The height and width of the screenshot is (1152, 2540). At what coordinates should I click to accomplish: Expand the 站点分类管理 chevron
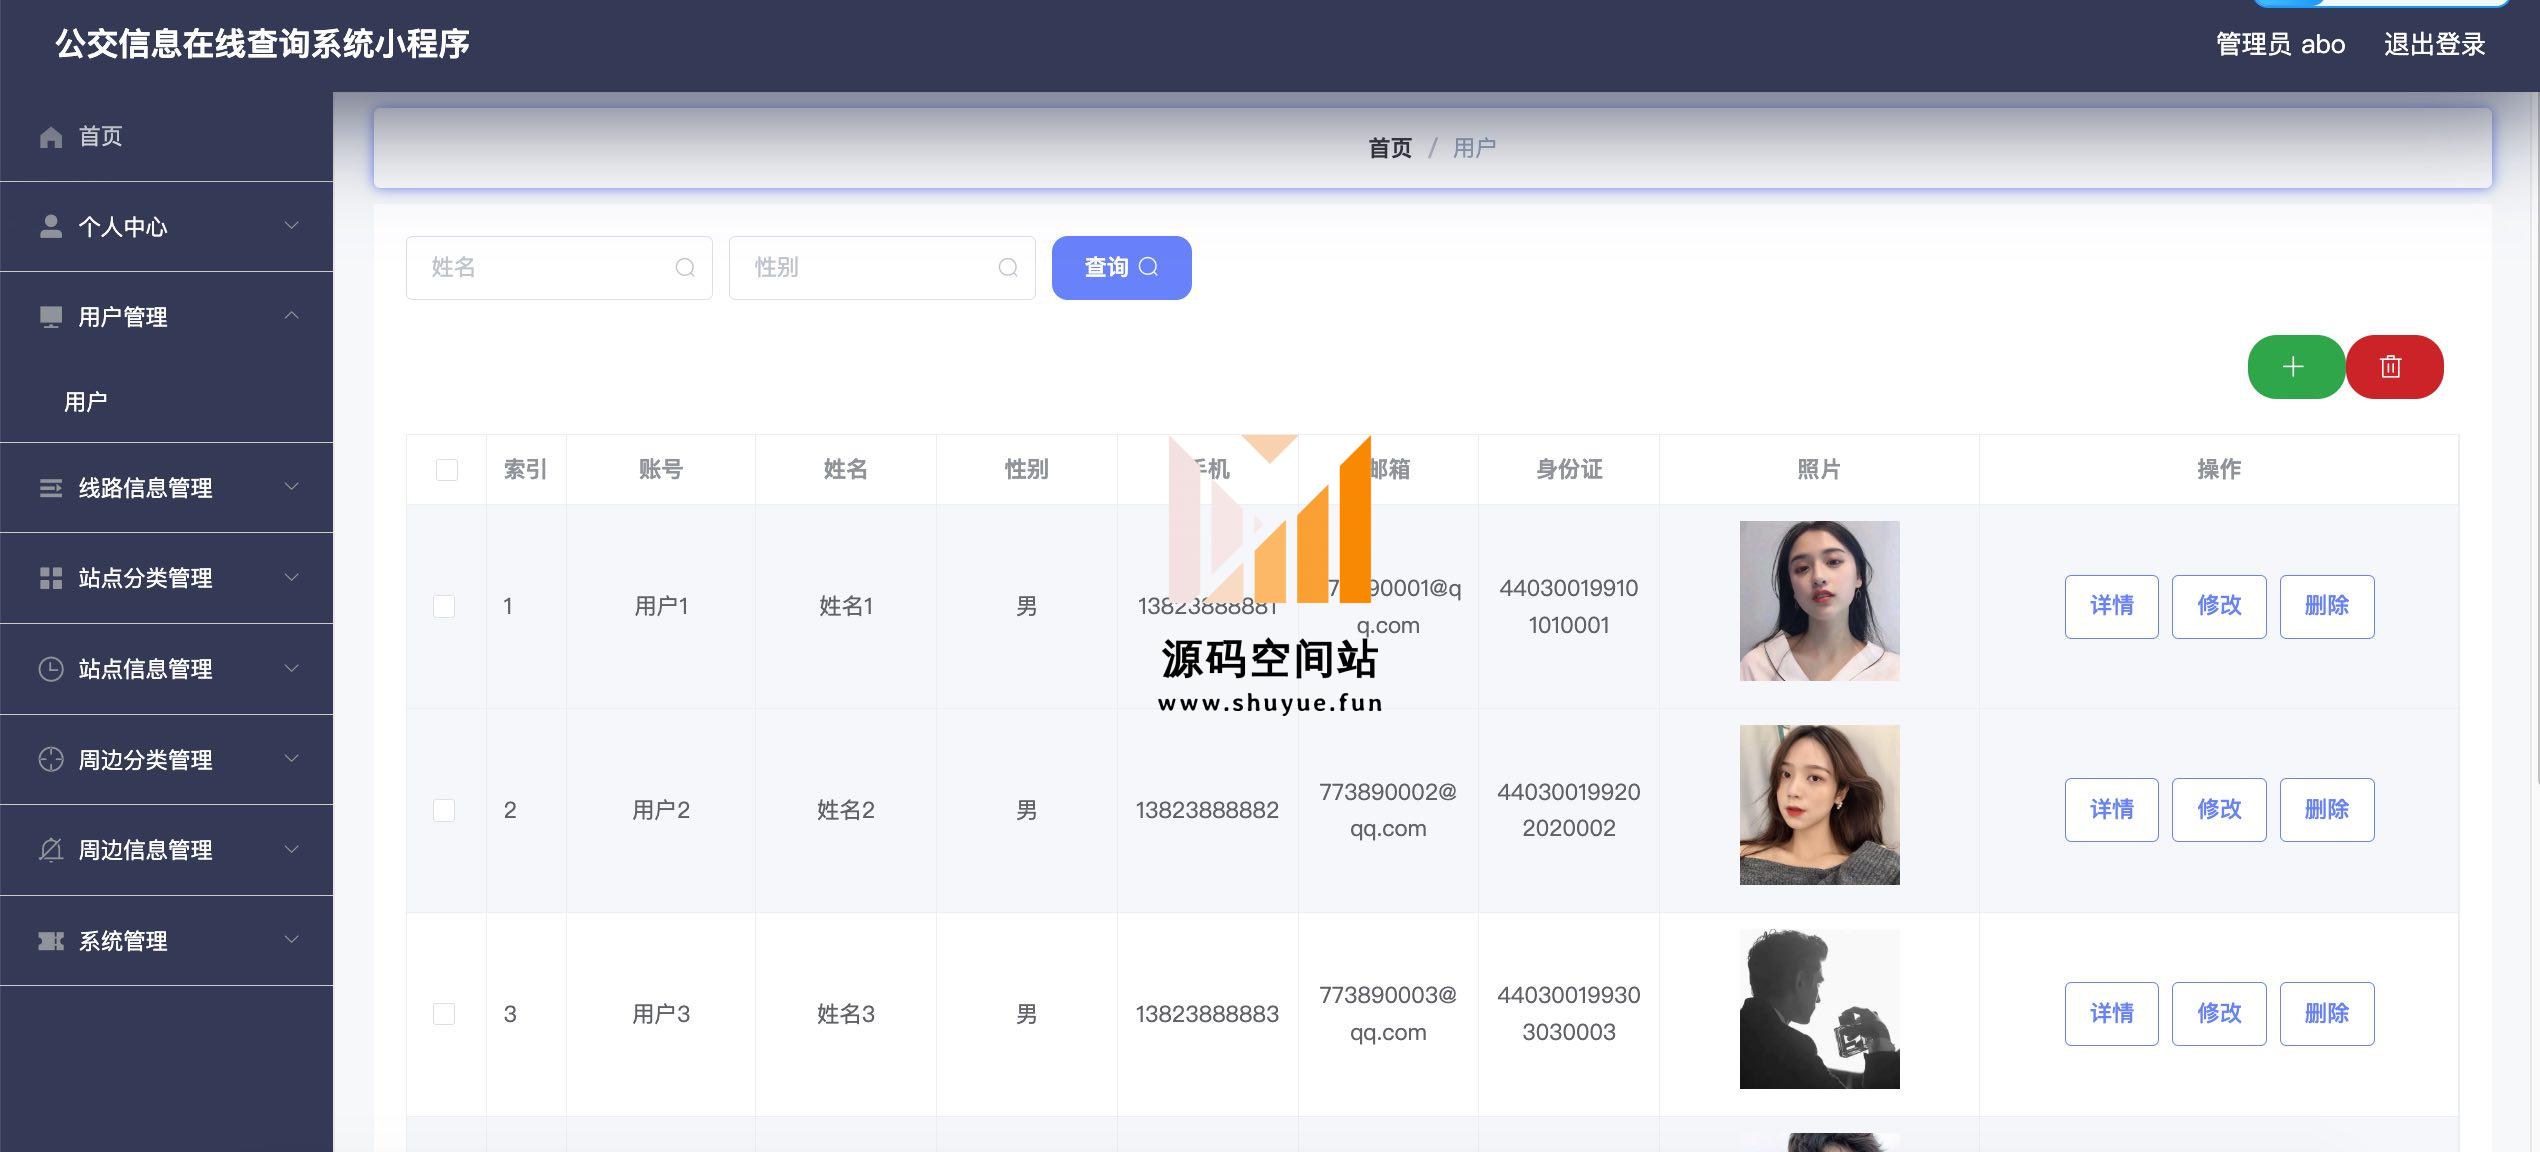click(x=292, y=576)
